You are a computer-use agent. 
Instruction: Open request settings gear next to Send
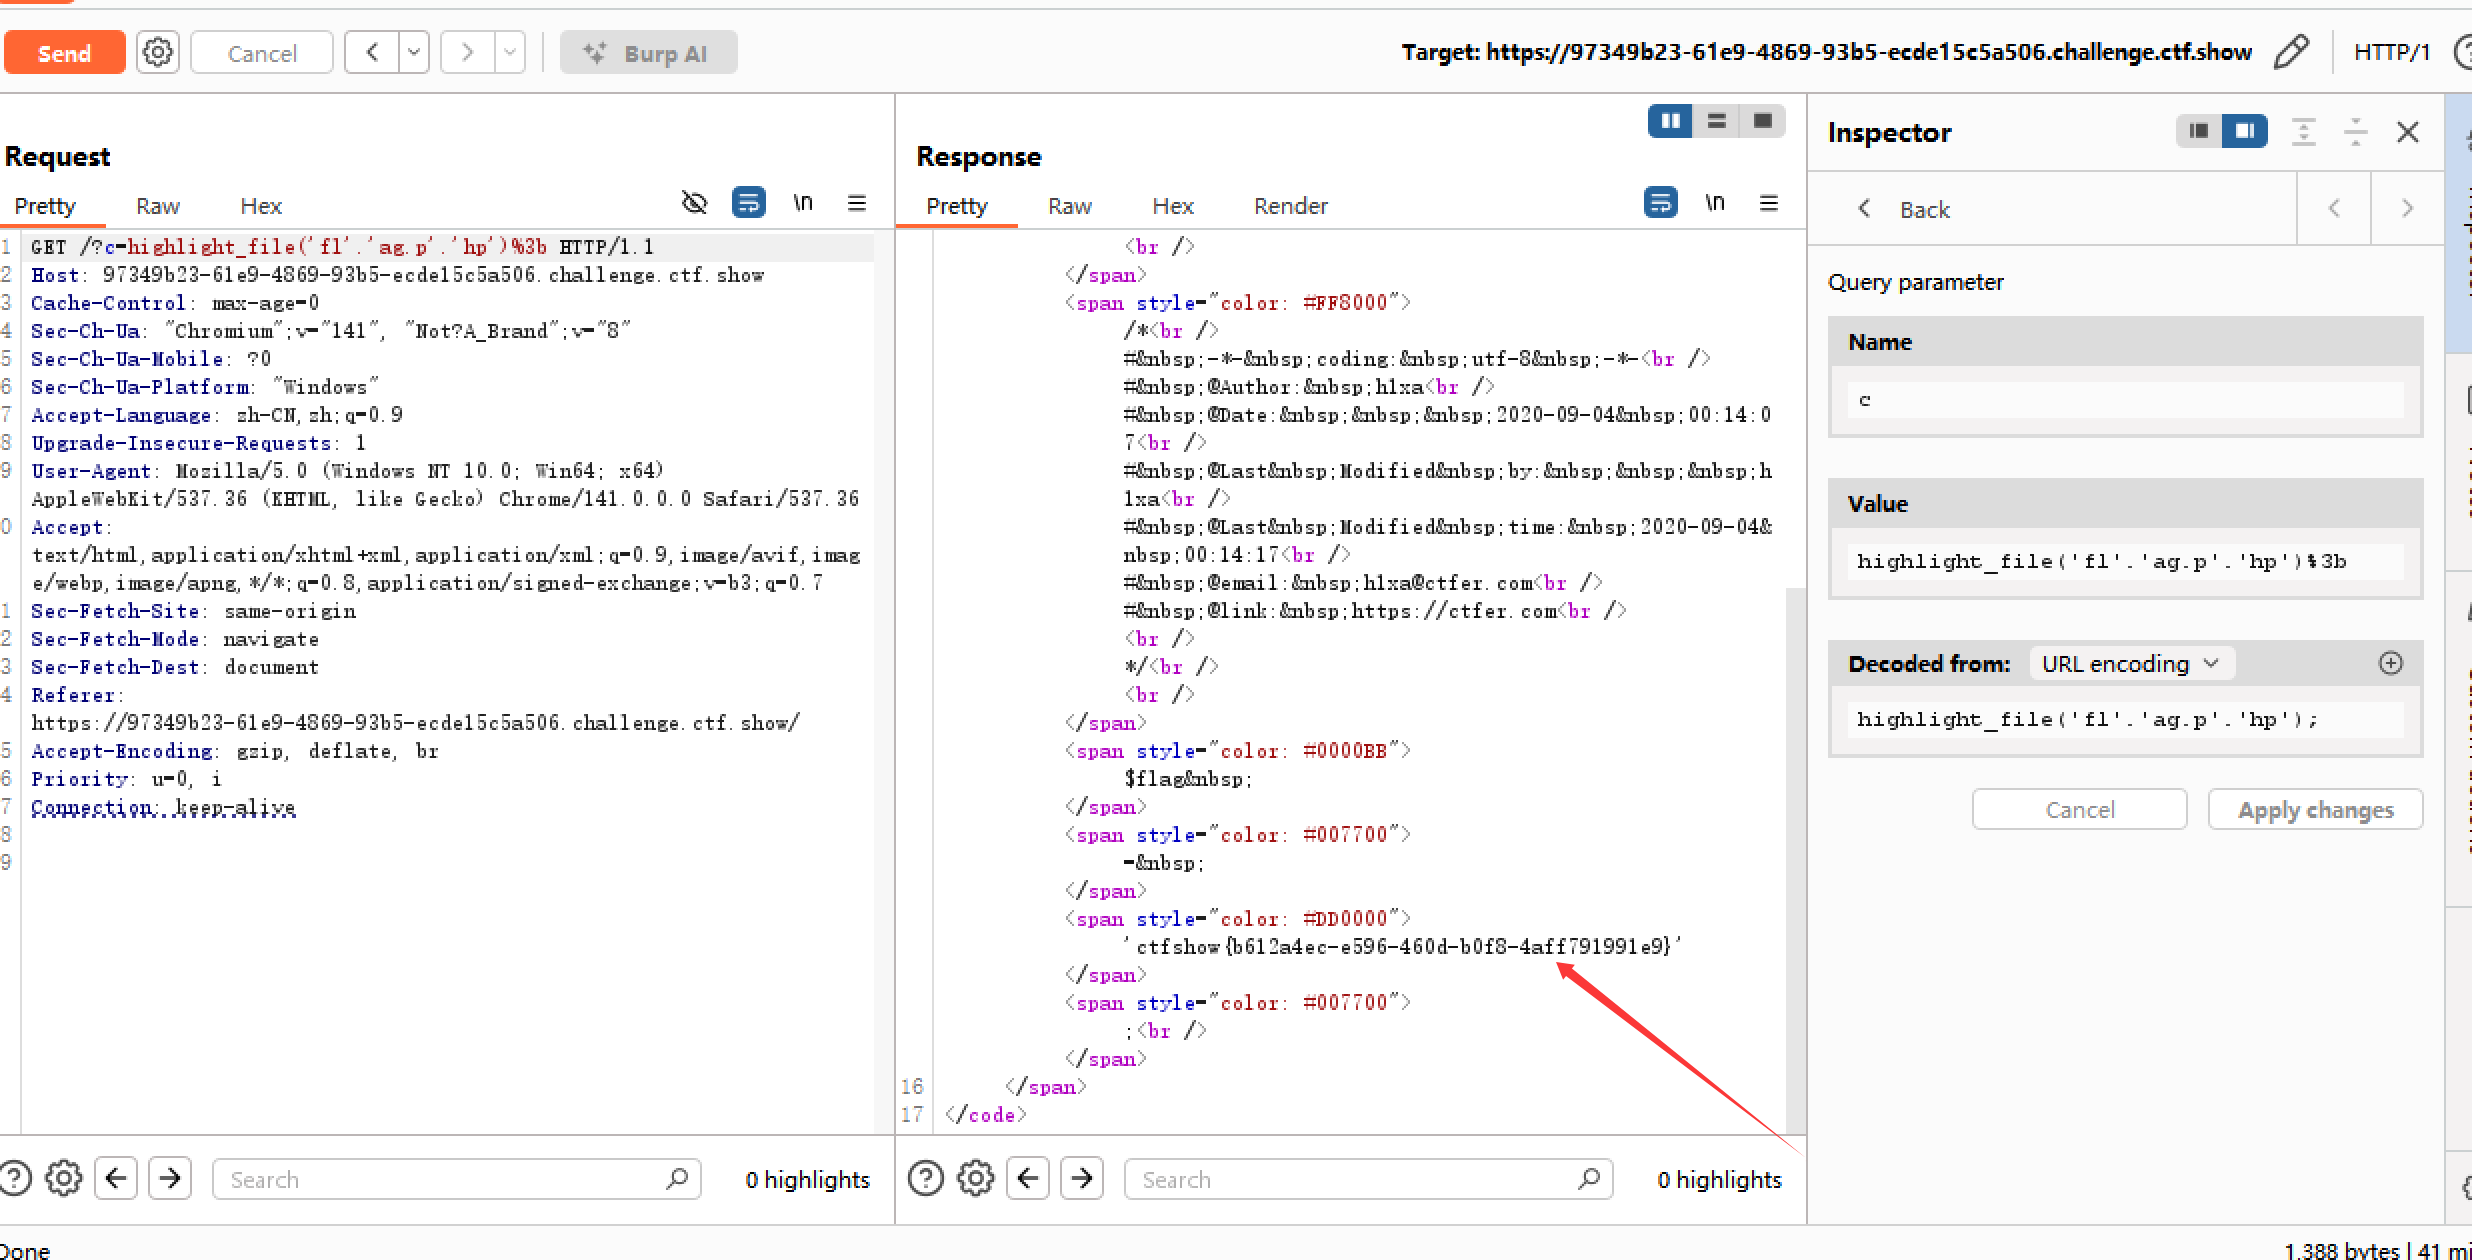pos(158,52)
